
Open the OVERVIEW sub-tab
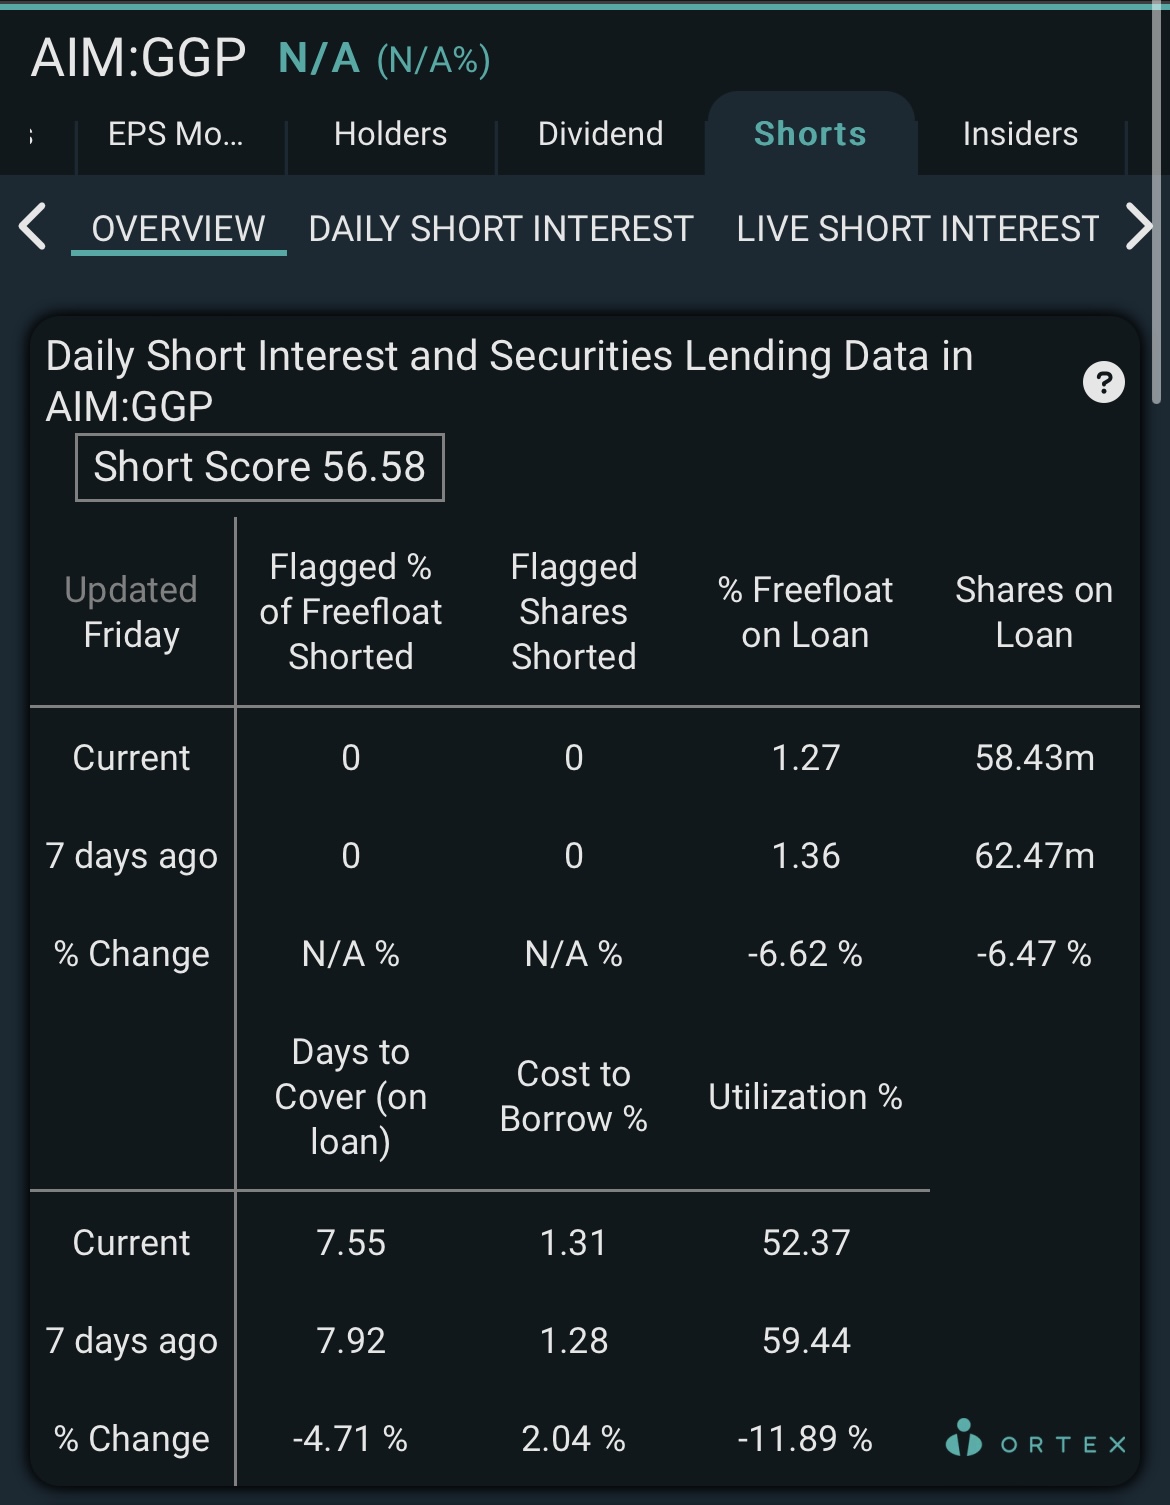(178, 229)
